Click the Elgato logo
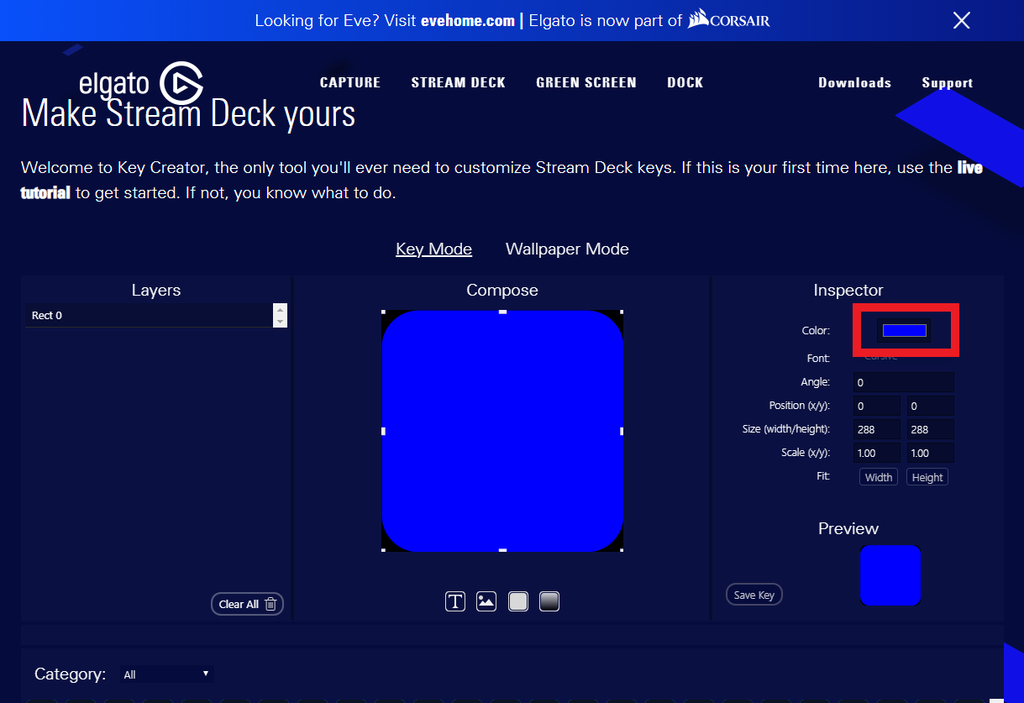Screen dimensions: 1024x703 point(141,83)
